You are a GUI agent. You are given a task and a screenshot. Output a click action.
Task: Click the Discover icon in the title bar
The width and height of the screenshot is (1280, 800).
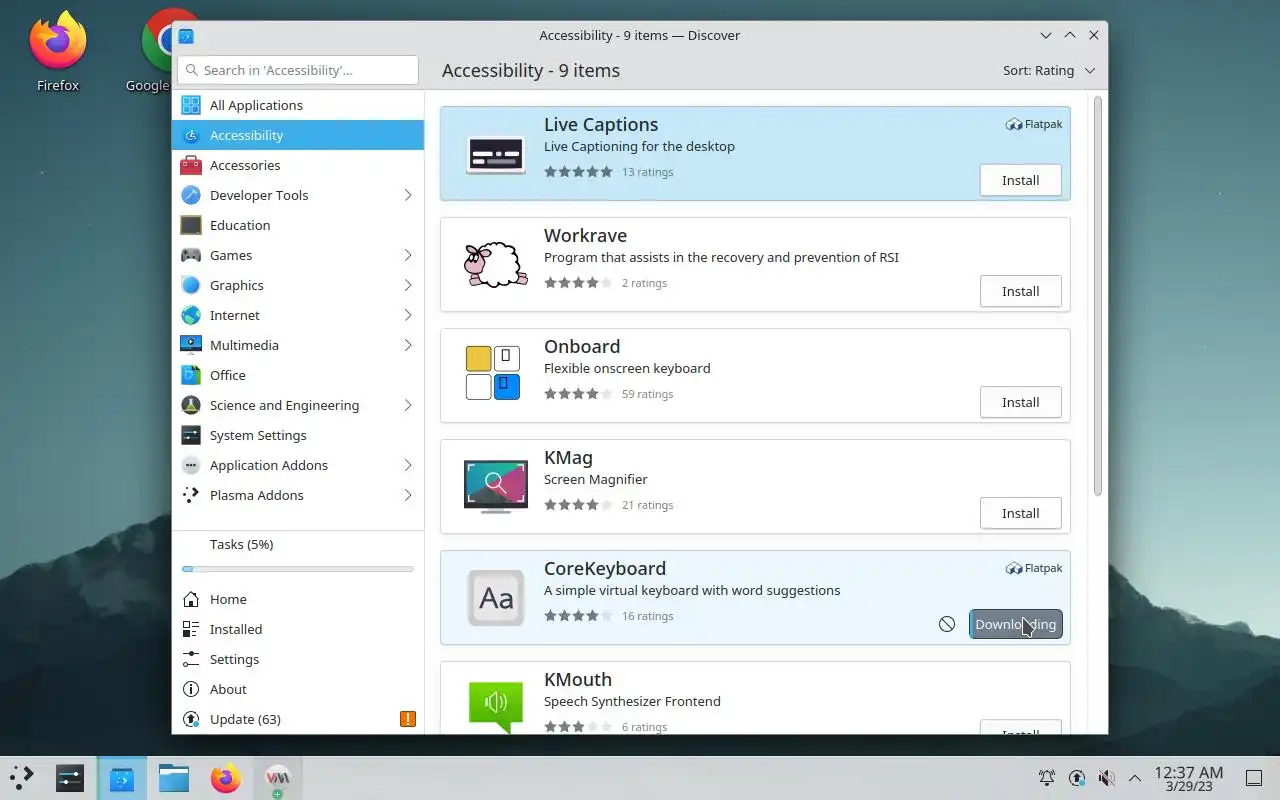click(186, 35)
